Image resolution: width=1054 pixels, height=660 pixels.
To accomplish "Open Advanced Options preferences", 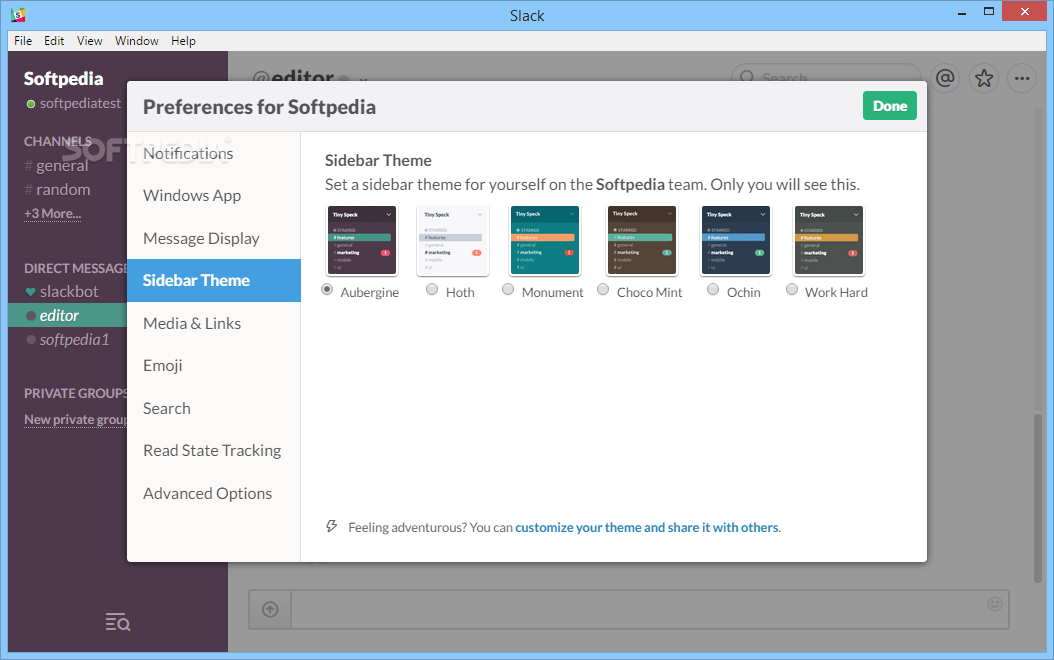I will coord(214,493).
